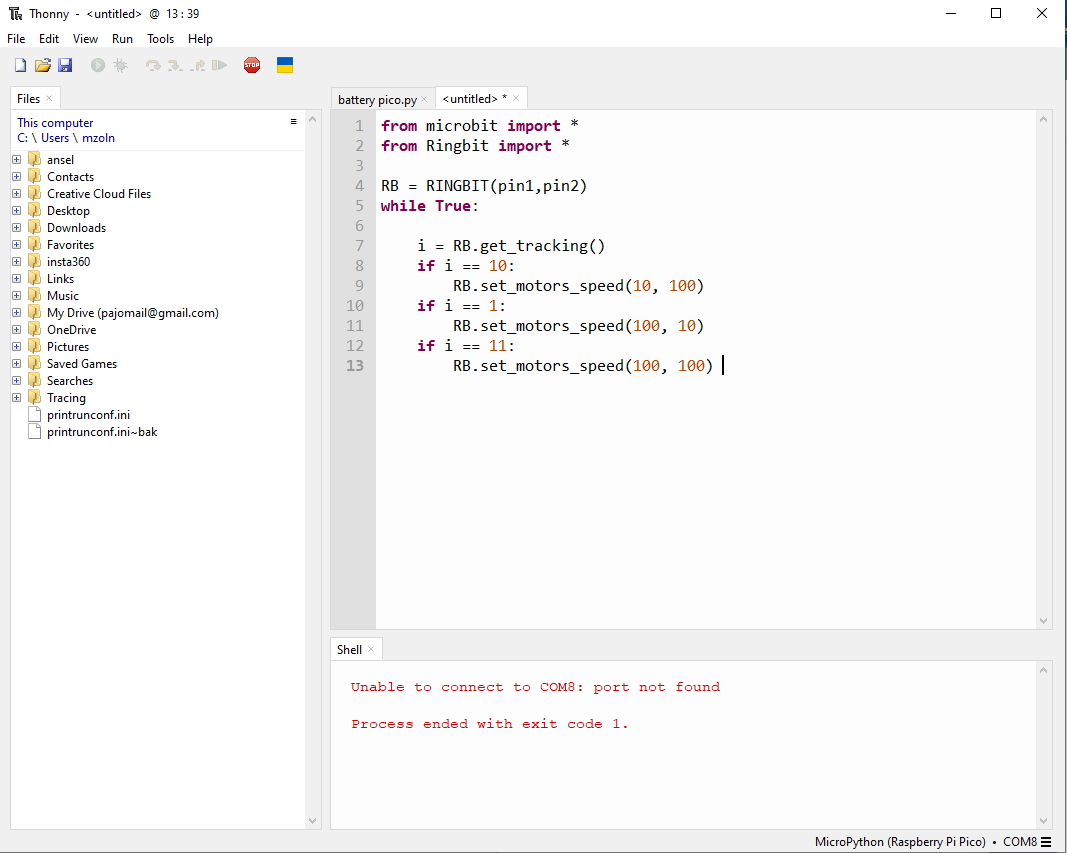
Task: Click the Step over debug icon
Action: pos(153,65)
